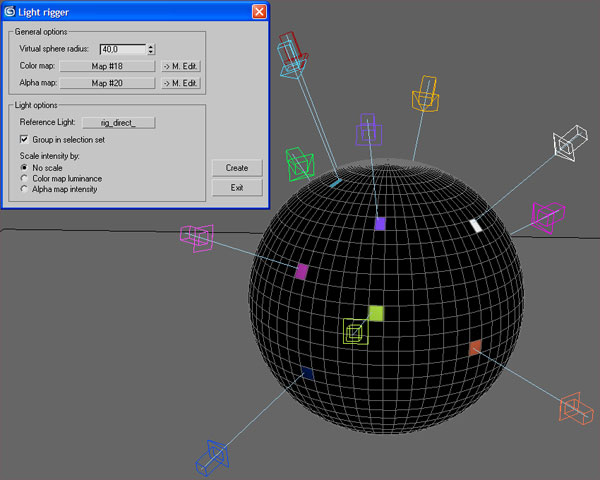Click the cyan patch near sphere top
The width and height of the screenshot is (600, 480).
pyautogui.click(x=335, y=183)
